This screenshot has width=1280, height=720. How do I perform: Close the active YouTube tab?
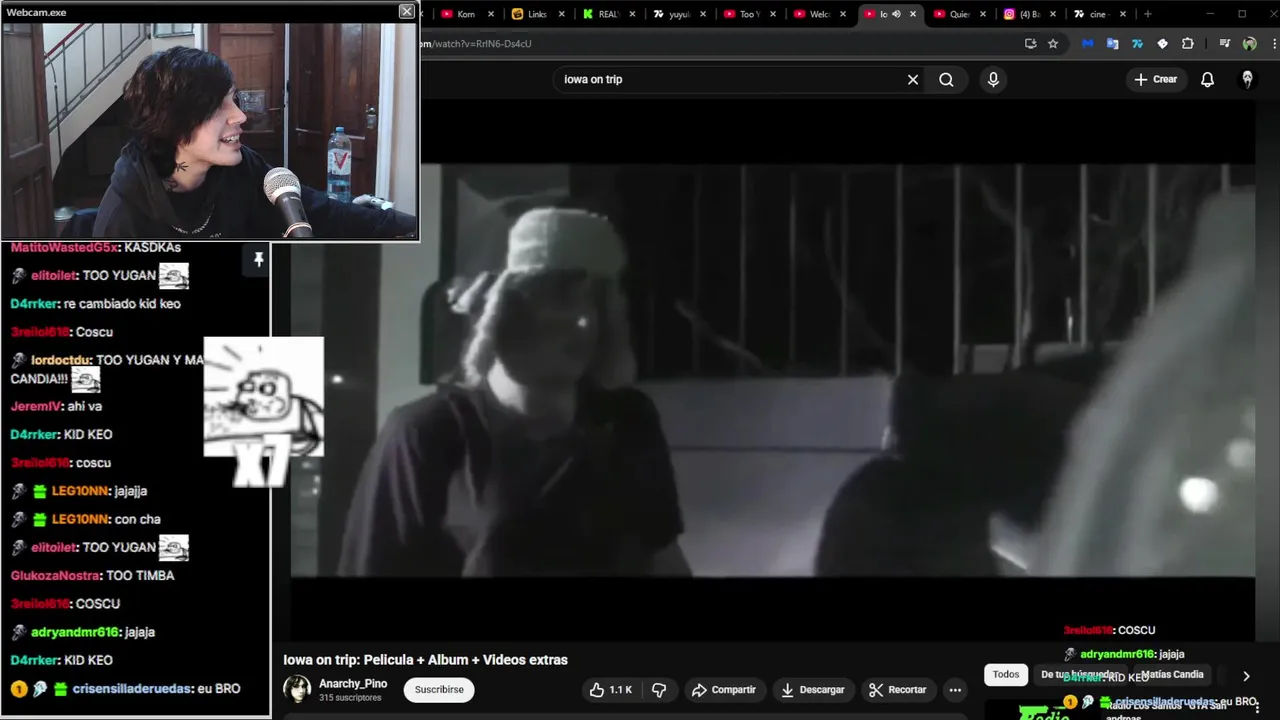[x=913, y=14]
